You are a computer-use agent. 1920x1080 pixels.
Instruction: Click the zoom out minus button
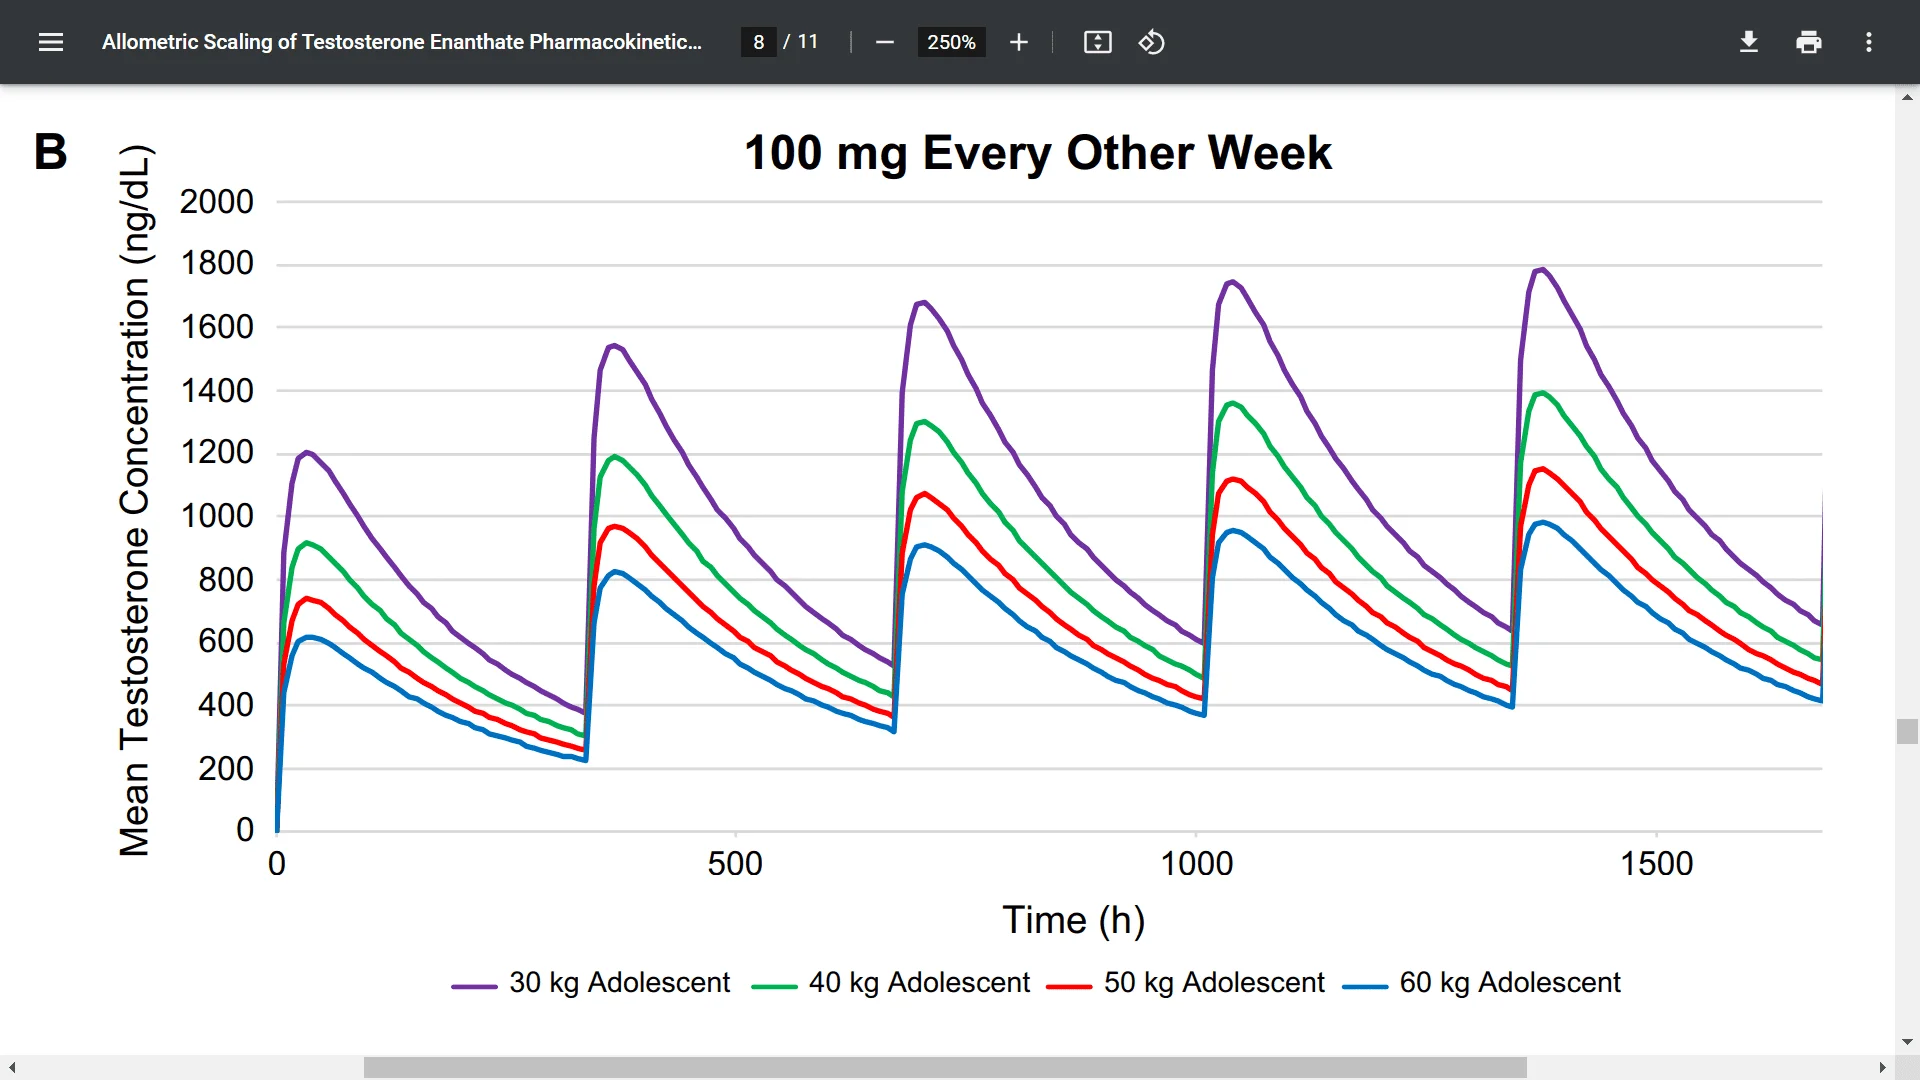pos(884,42)
